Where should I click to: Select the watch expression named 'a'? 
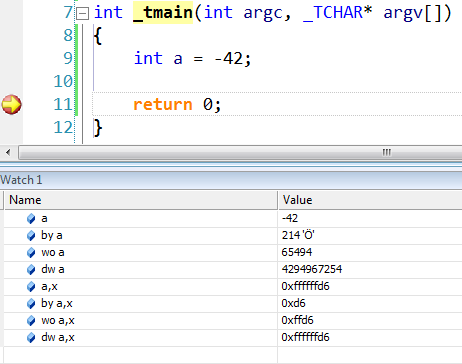click(44, 219)
